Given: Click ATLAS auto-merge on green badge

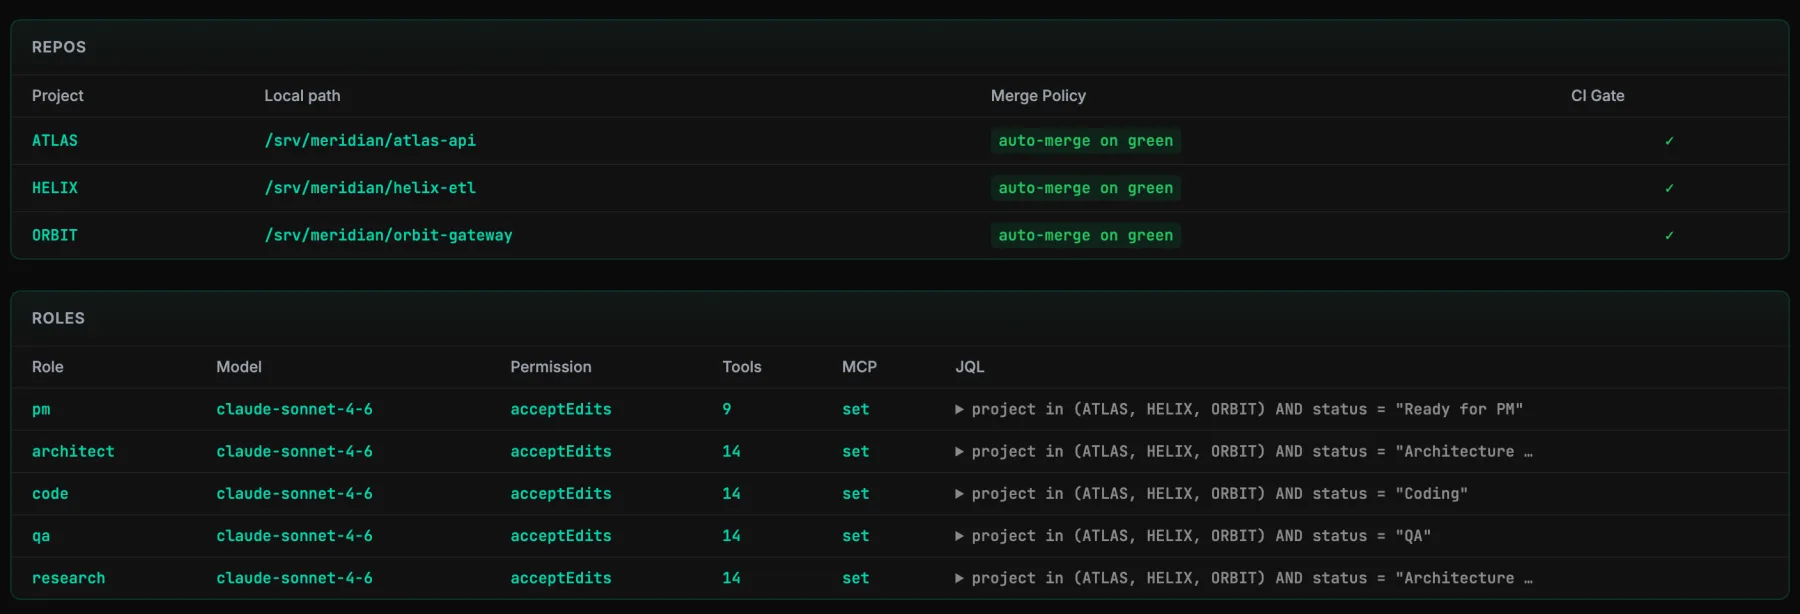Looking at the screenshot, I should [x=1086, y=141].
